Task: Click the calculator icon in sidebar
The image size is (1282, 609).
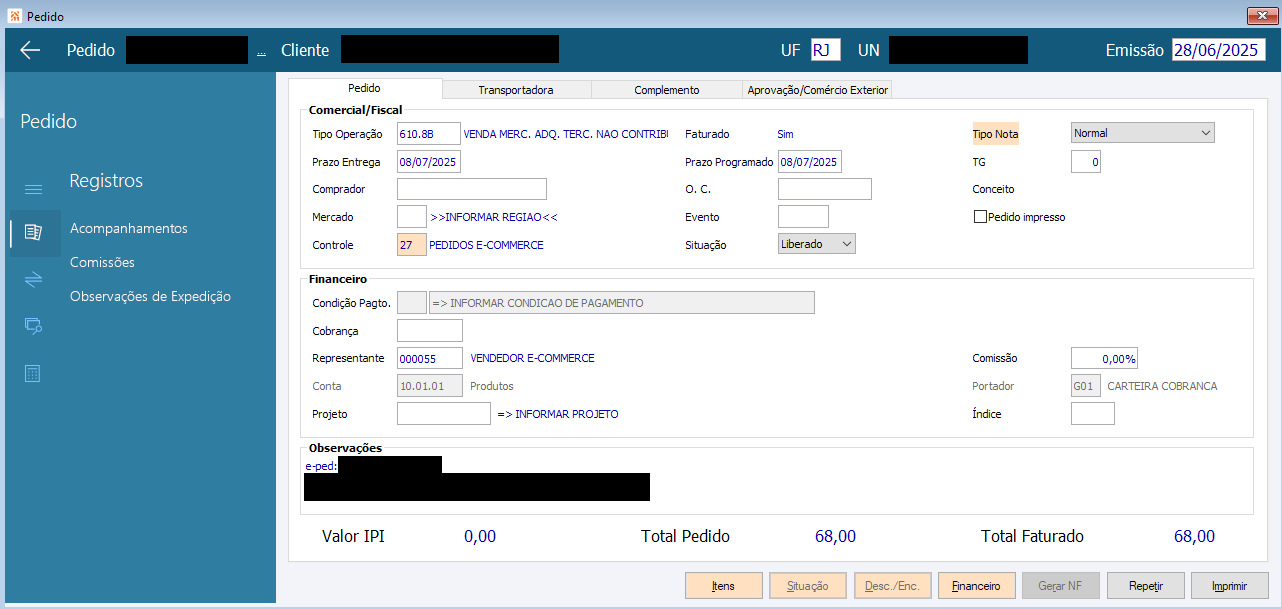Action: point(33,373)
